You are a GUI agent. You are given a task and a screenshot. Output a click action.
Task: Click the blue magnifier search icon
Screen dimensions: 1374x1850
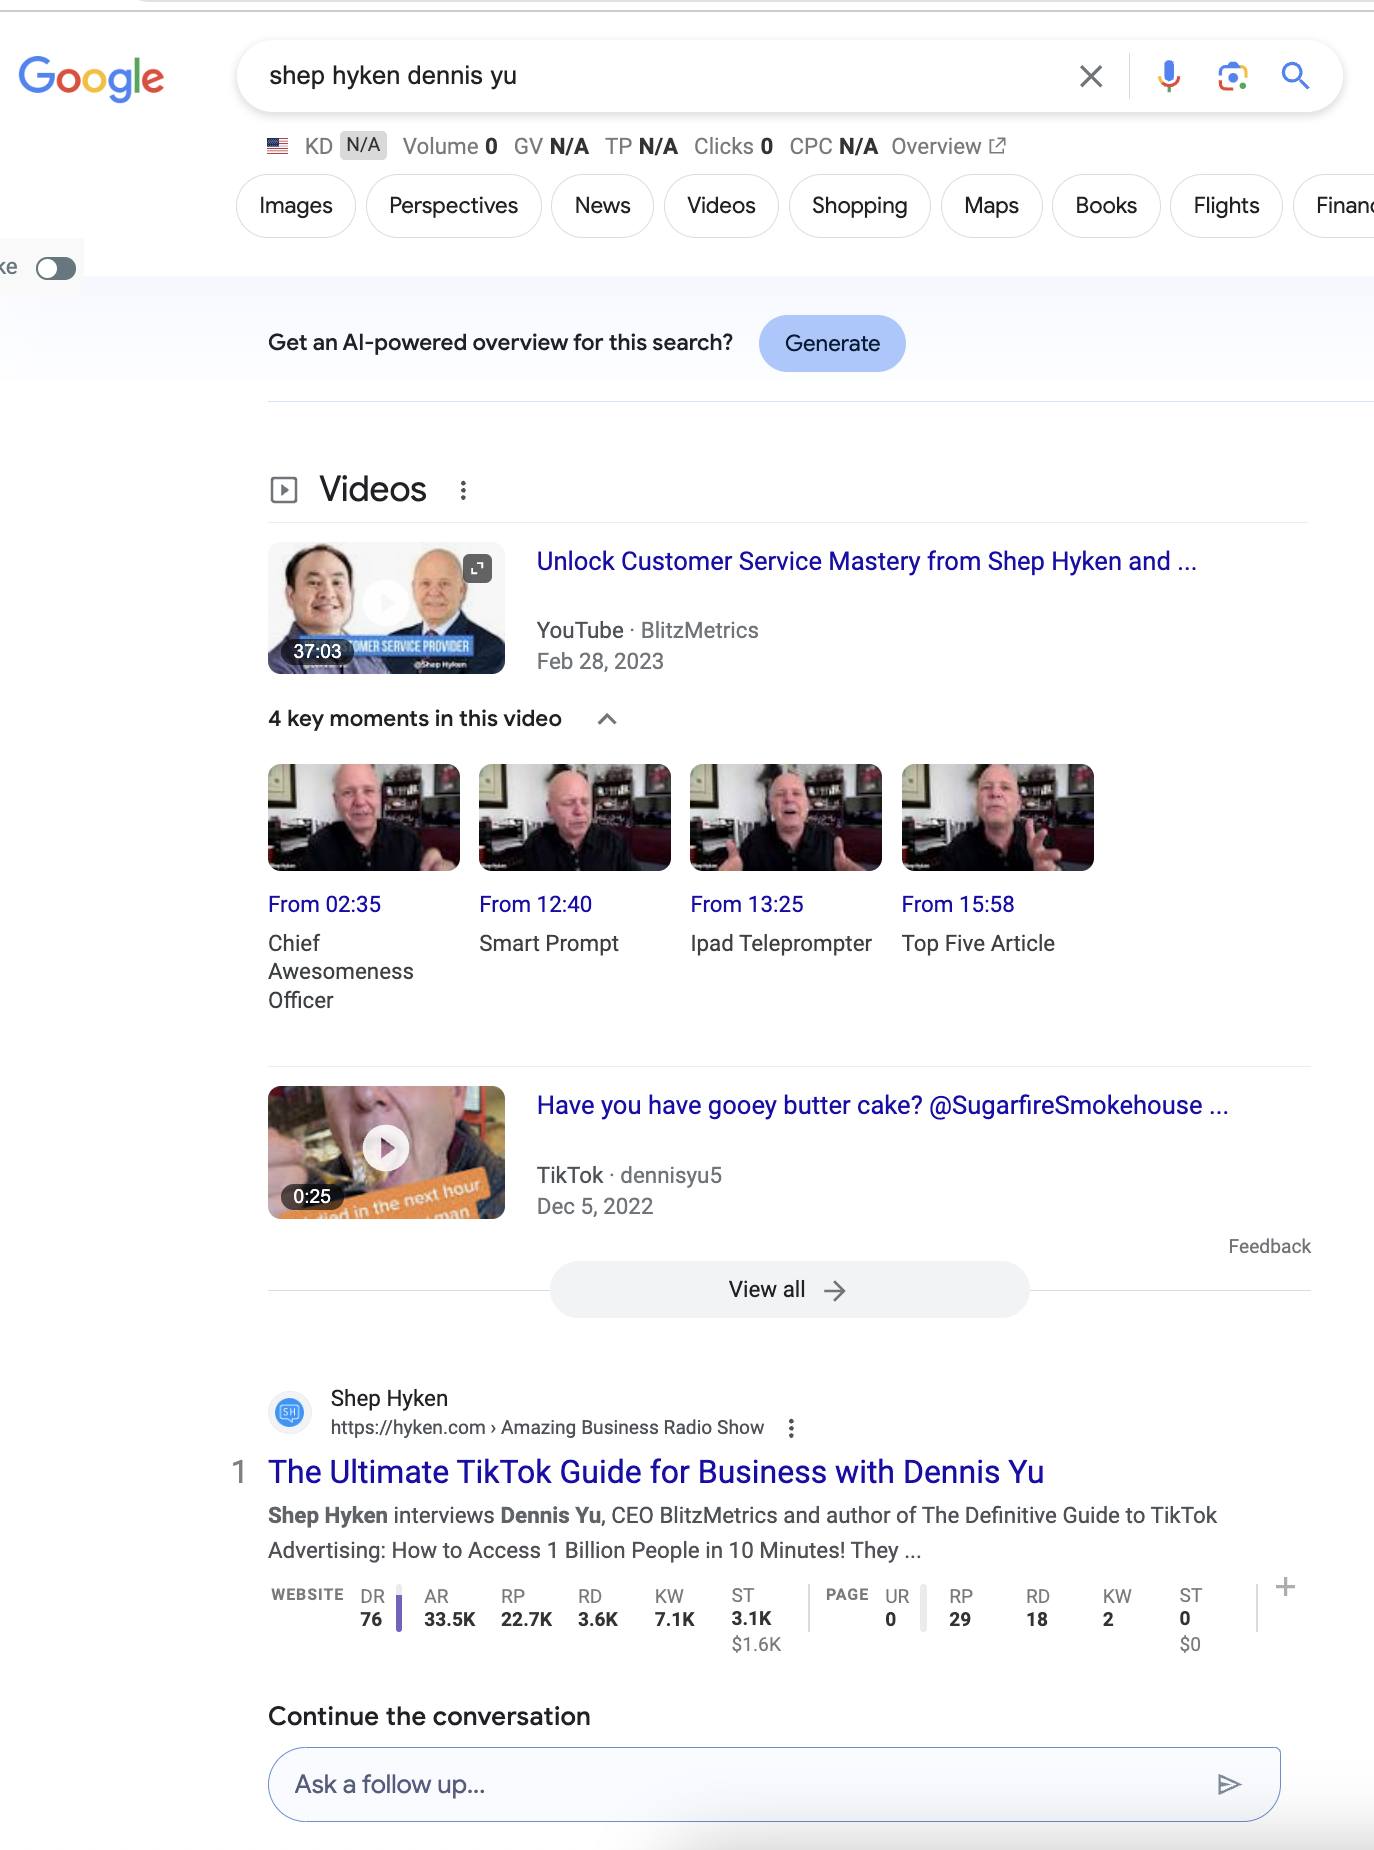1295,76
